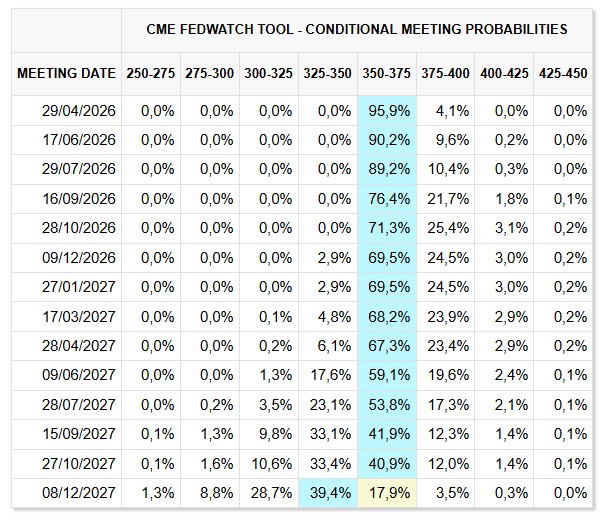Select the 375-400 column header
The width and height of the screenshot is (609, 523).
point(444,74)
